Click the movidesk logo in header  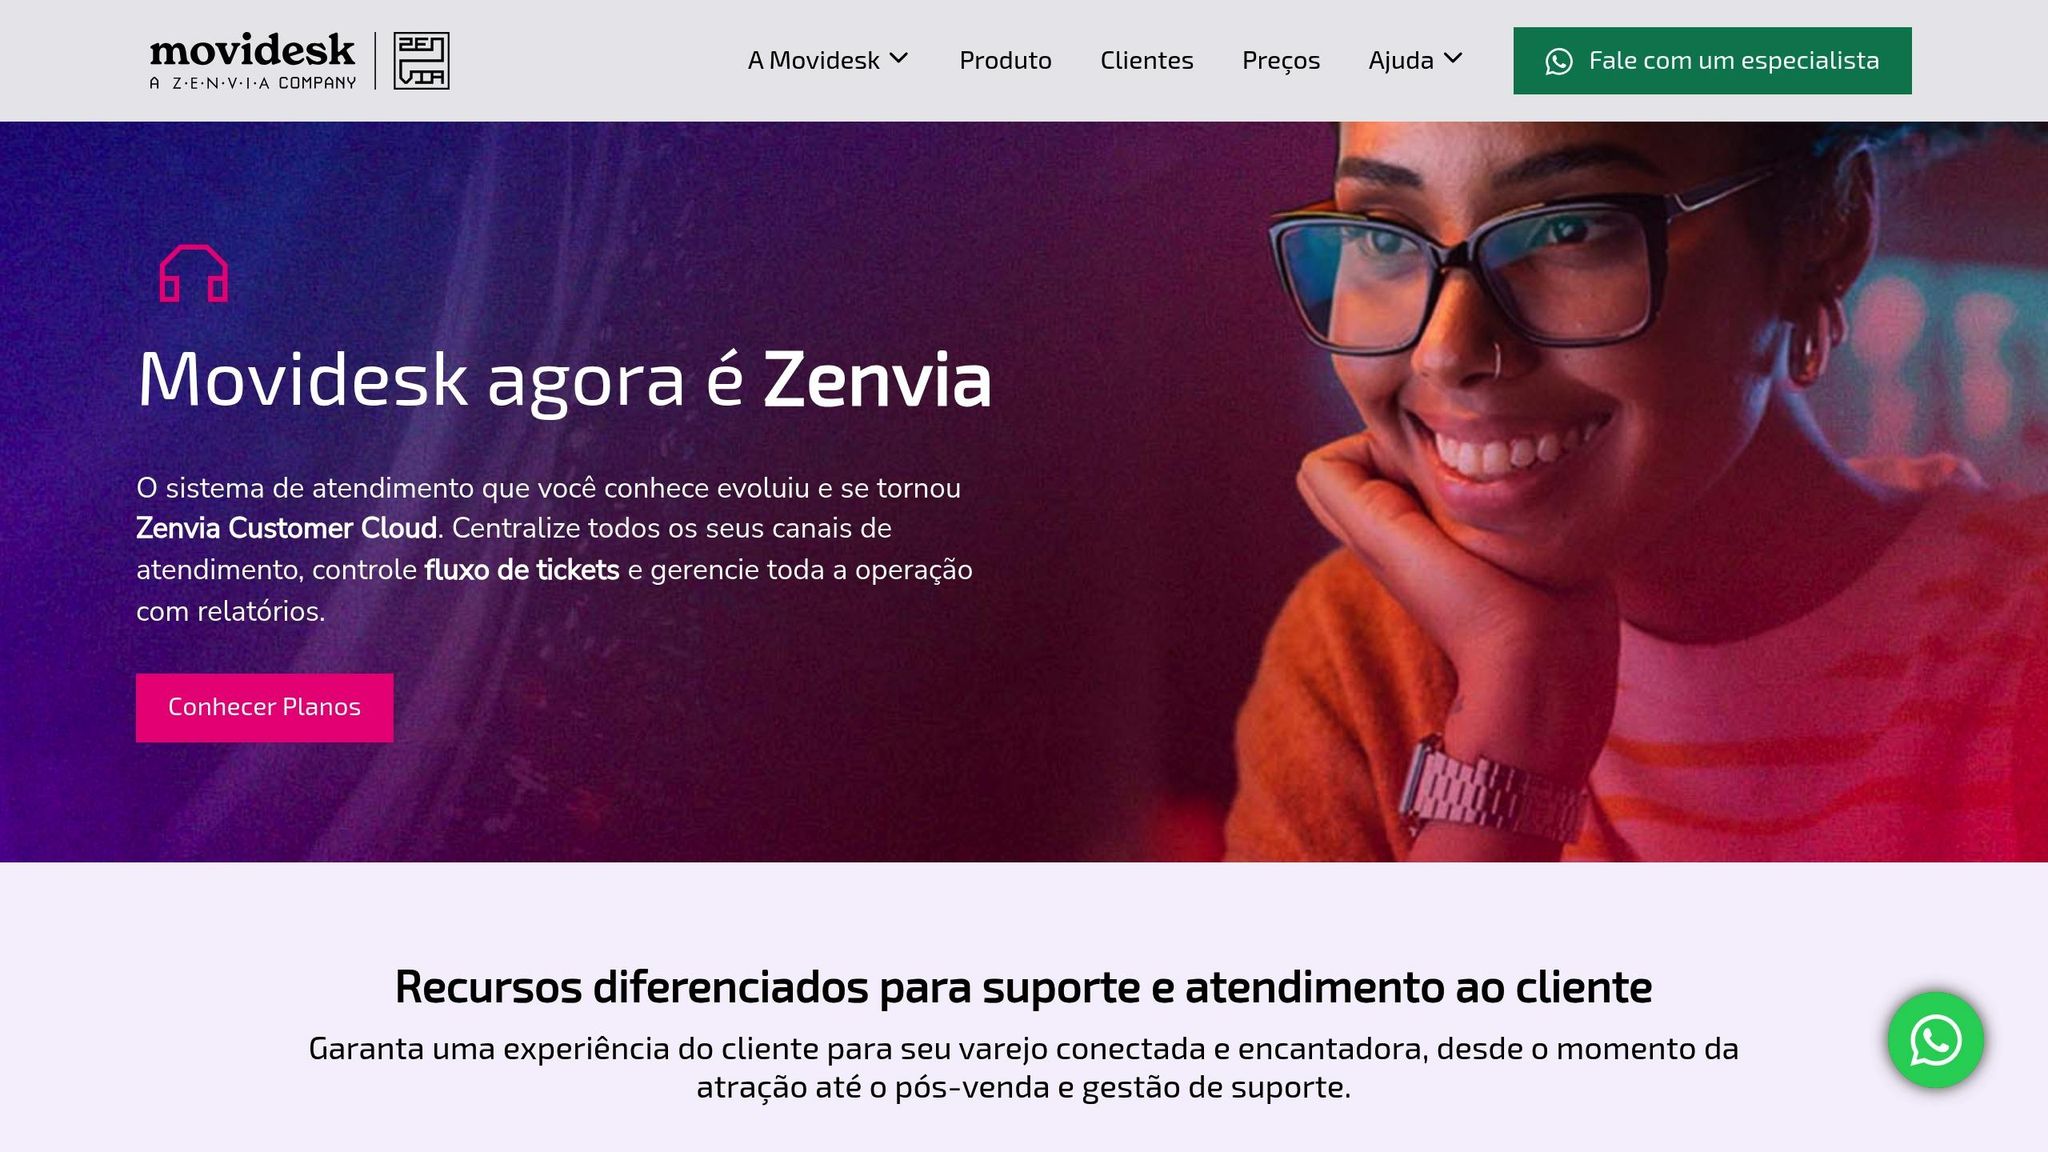click(252, 61)
